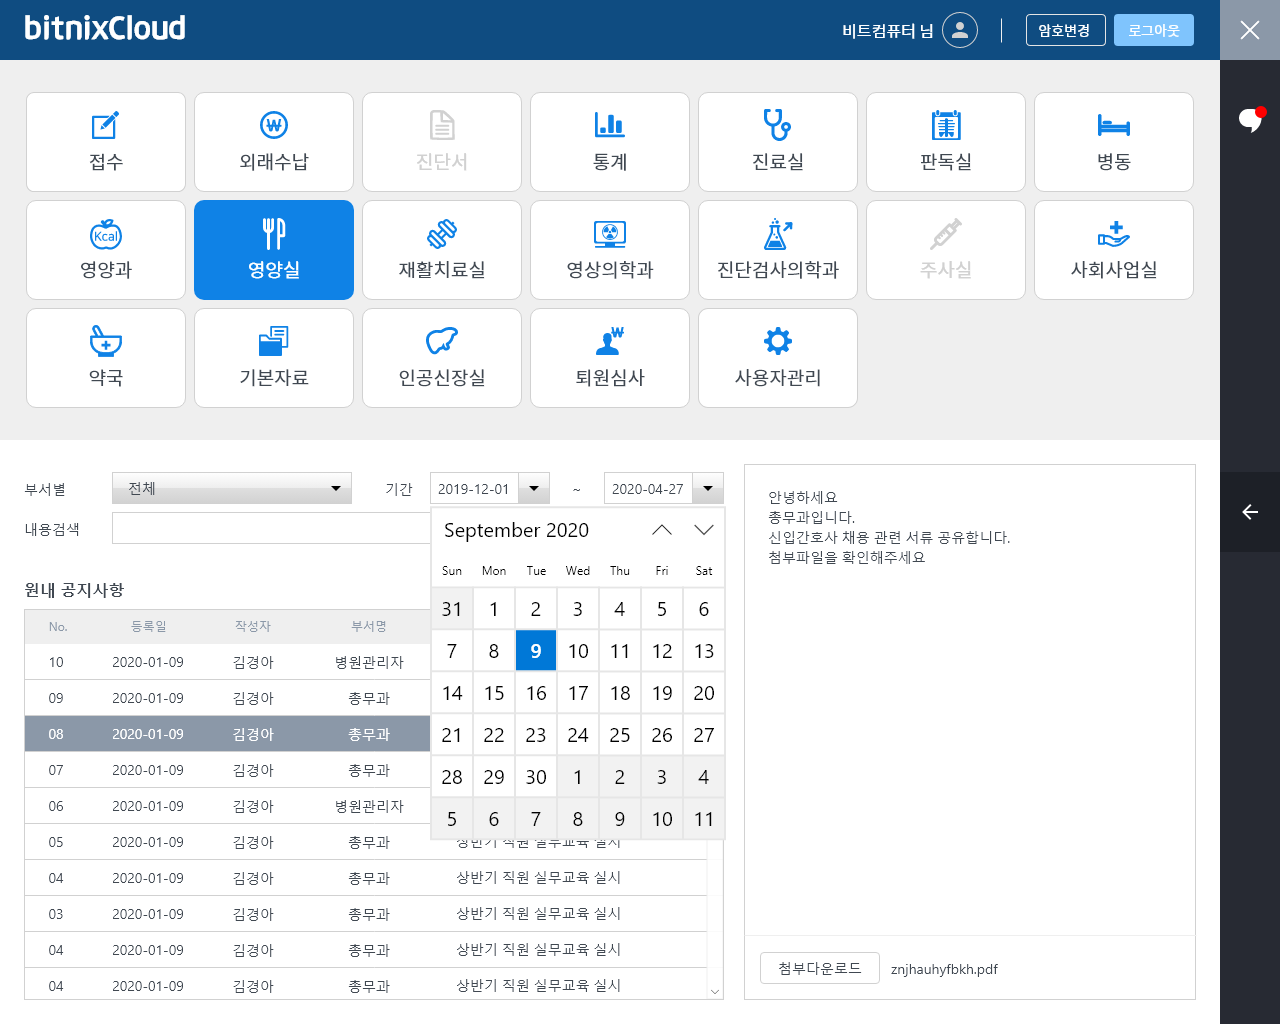Click the 비트컴퓨터 님 username text
The image size is (1280, 1024).
888,31
